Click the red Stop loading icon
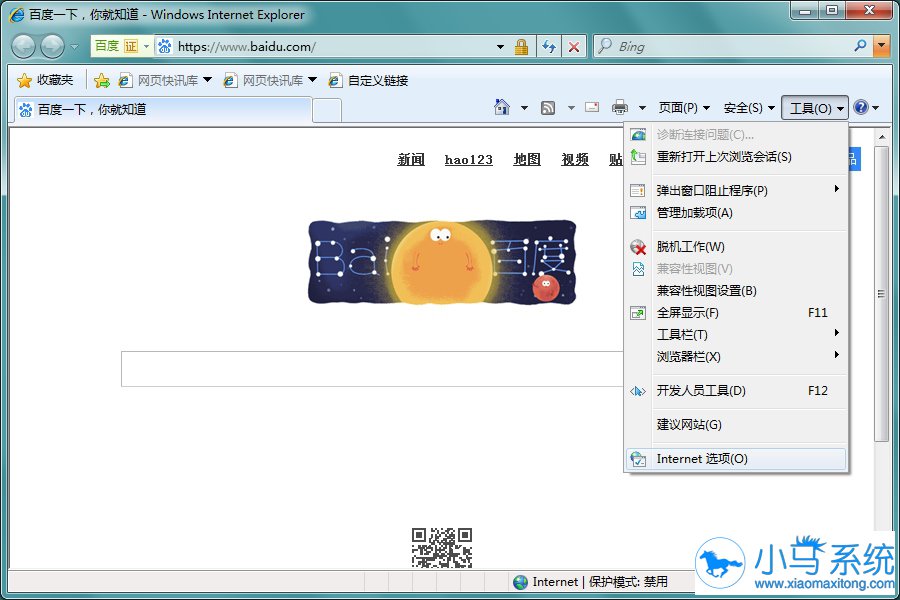This screenshot has height=600, width=900. 573,47
